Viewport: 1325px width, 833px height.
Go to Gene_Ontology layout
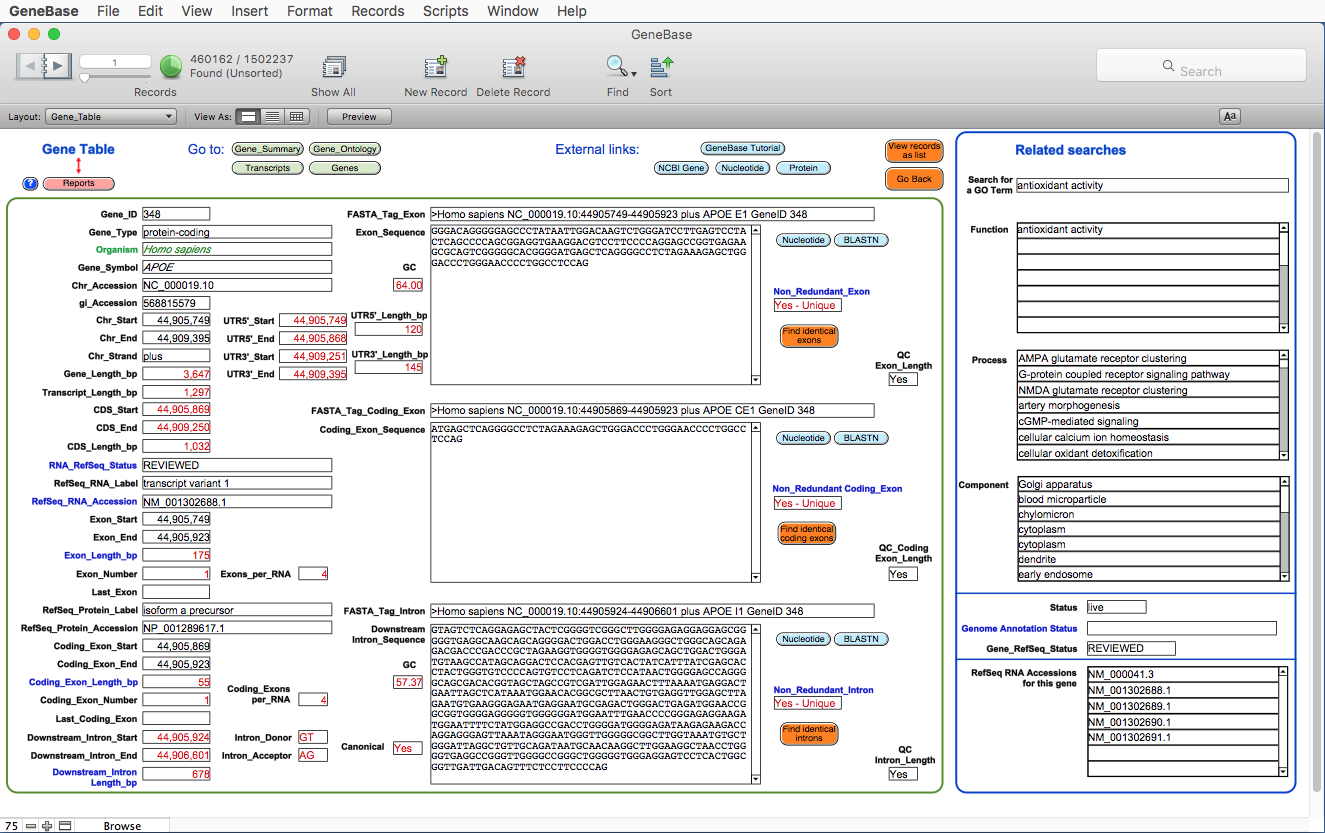click(x=345, y=149)
